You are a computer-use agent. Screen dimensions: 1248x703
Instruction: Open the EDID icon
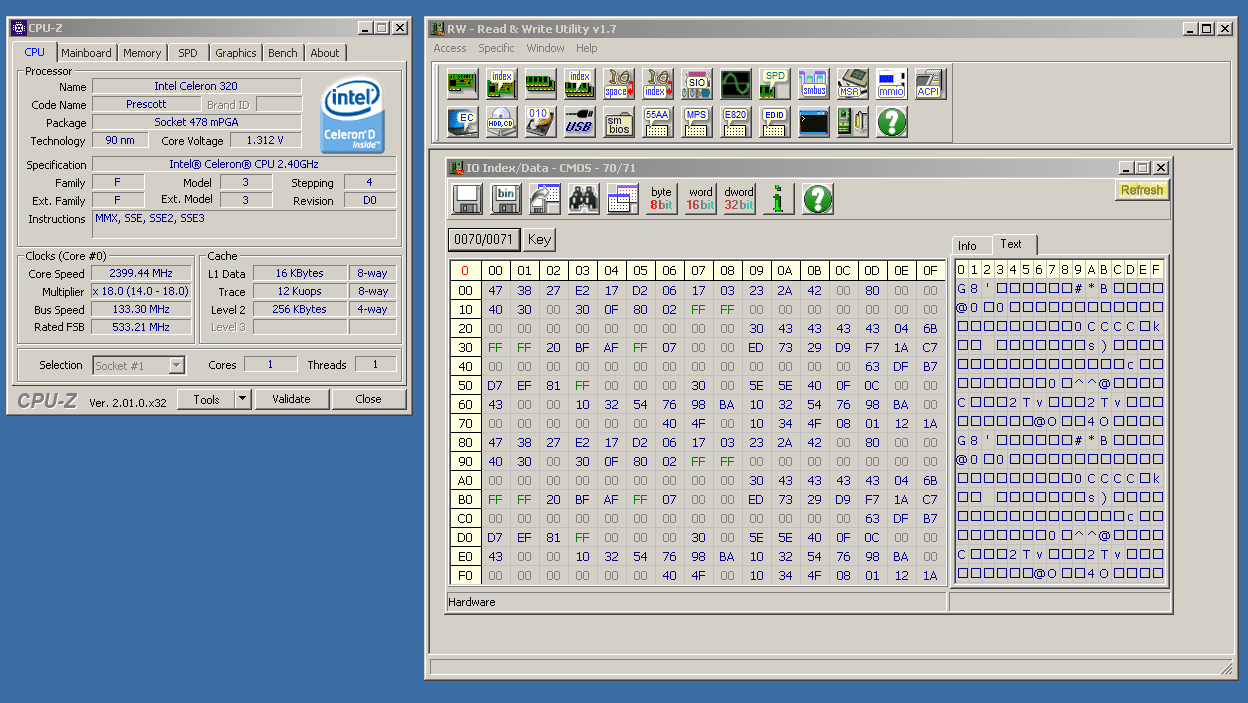(774, 122)
